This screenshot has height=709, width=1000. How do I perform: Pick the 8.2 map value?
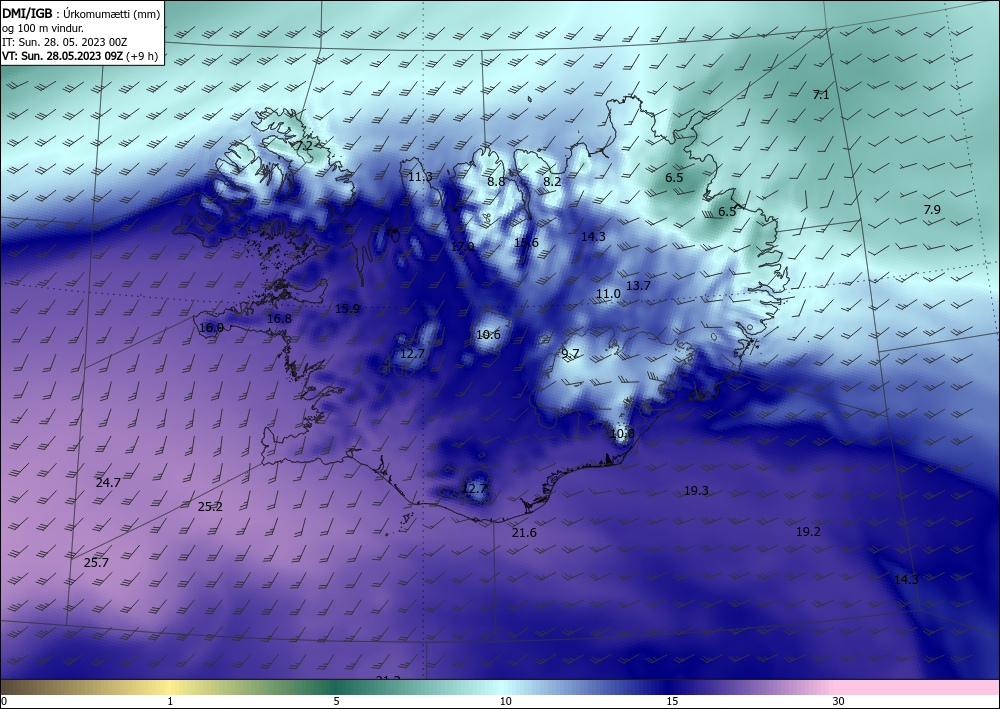click(x=552, y=181)
